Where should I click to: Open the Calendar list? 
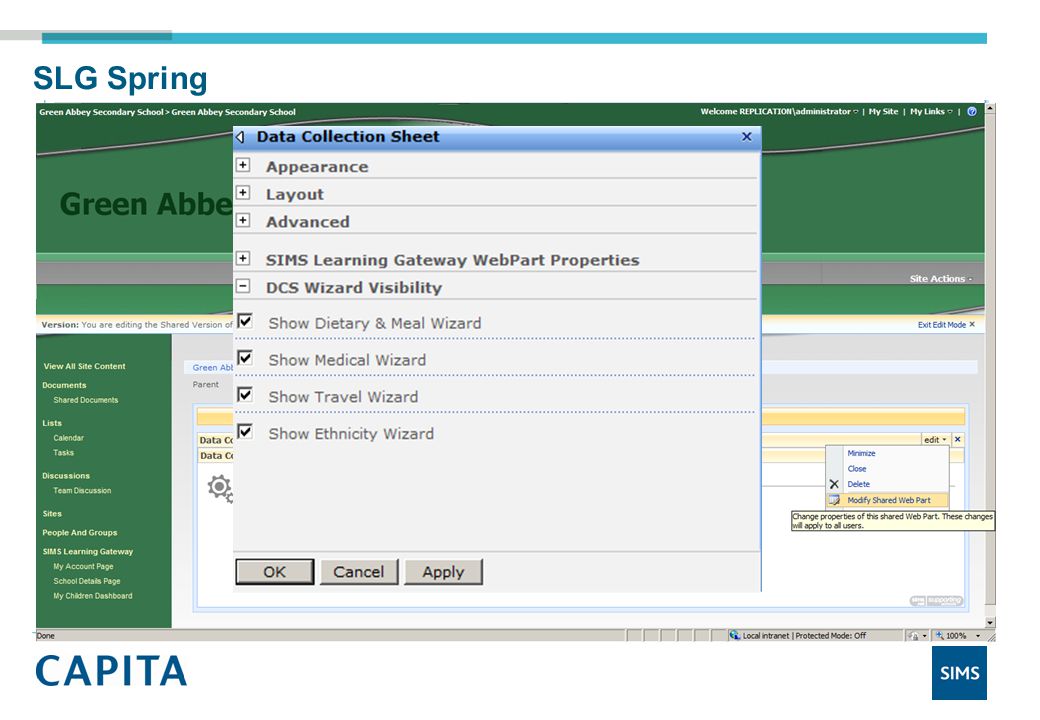click(68, 438)
